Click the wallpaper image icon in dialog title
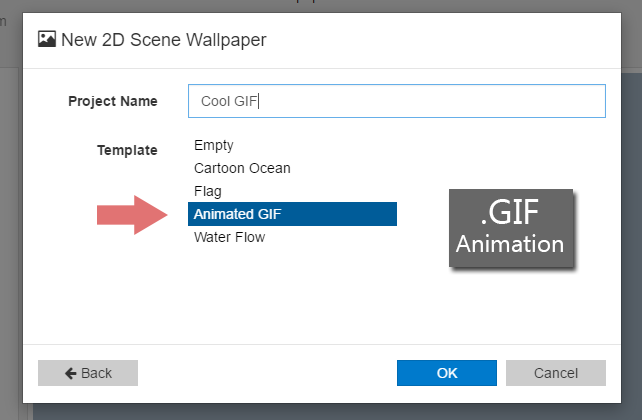The height and width of the screenshot is (420, 642). pos(47,40)
